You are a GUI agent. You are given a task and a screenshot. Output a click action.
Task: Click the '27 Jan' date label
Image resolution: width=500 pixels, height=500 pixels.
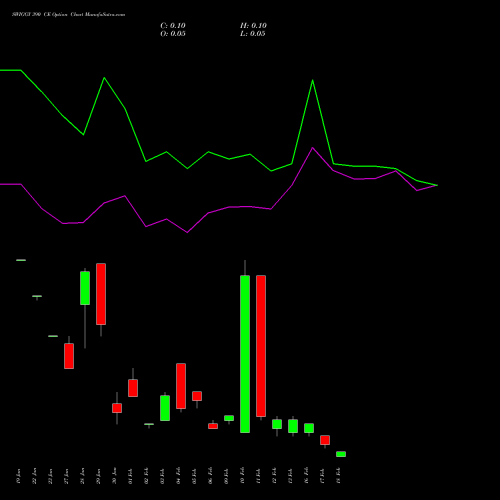pos(67,476)
